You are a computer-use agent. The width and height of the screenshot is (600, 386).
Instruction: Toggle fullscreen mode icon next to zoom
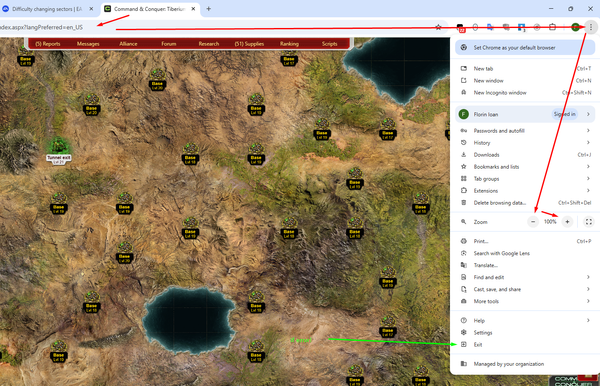pyautogui.click(x=589, y=222)
